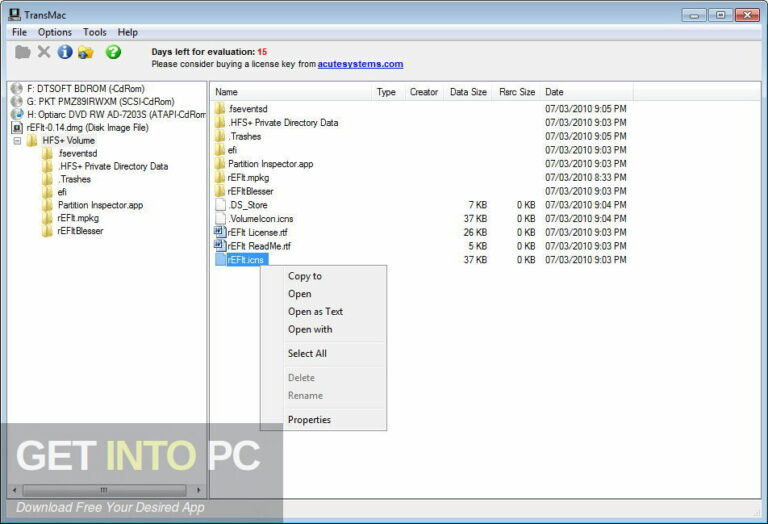Click the HFS+ Volume folder icon in tree

pyautogui.click(x=32, y=141)
